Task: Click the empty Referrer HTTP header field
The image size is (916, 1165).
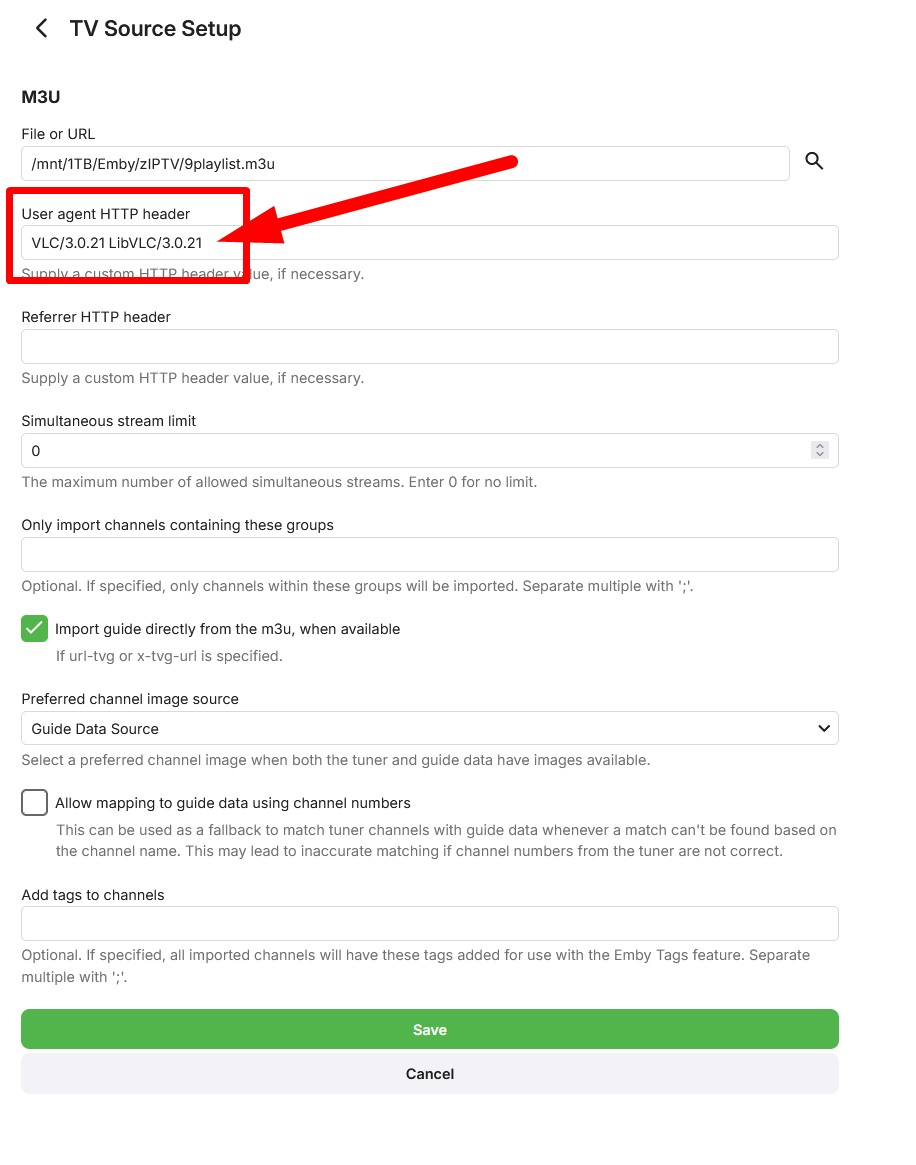Action: [430, 346]
